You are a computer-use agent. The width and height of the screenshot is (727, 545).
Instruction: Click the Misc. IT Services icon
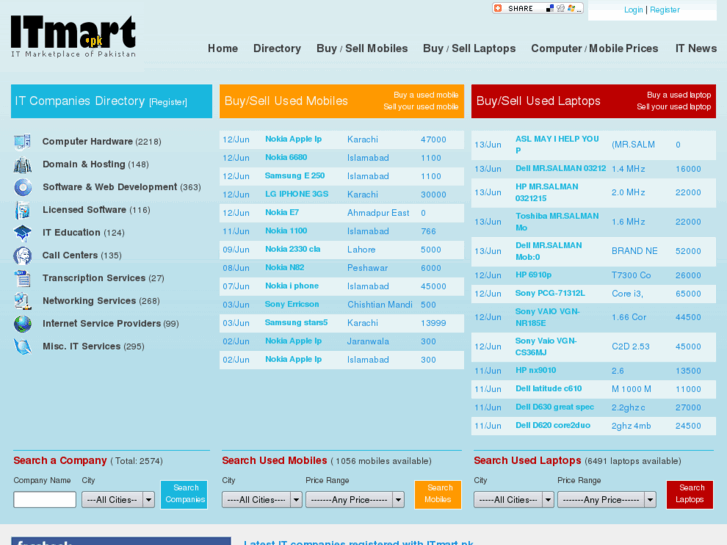pos(22,346)
